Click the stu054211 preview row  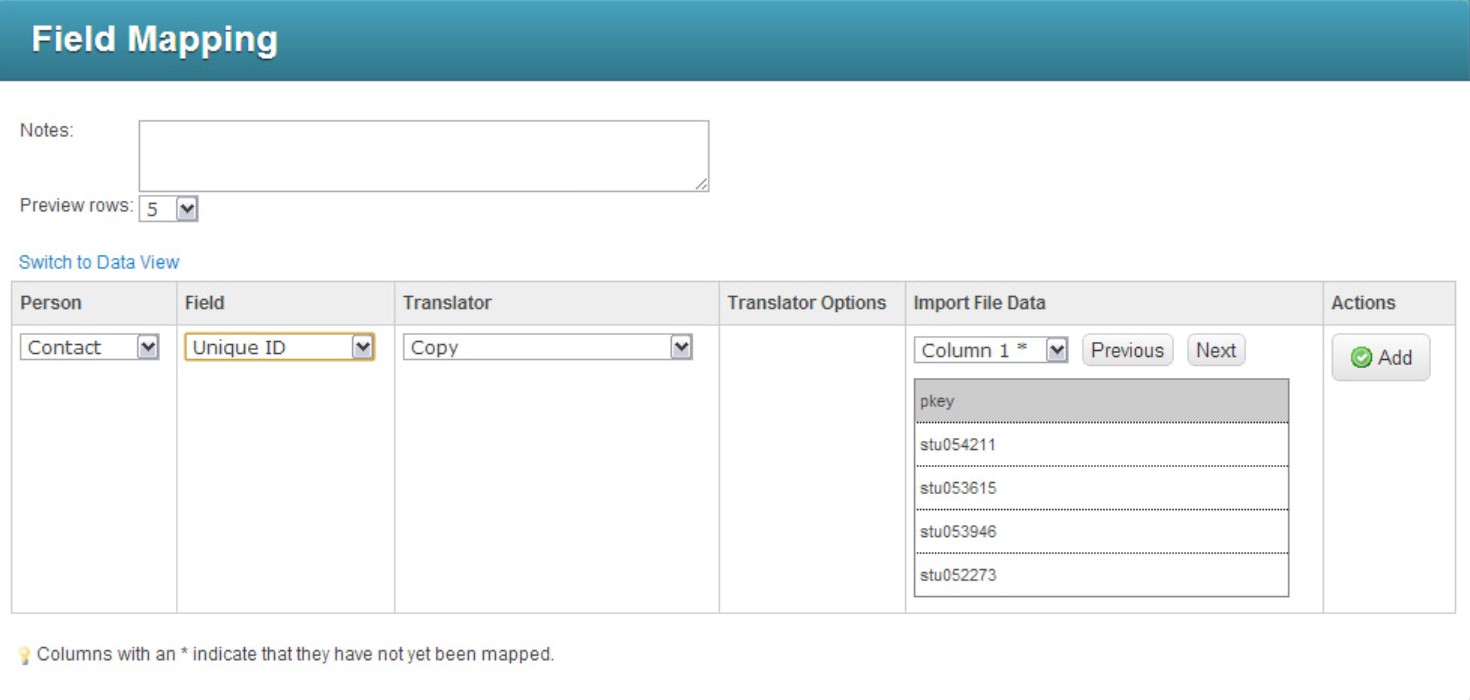coord(1101,444)
